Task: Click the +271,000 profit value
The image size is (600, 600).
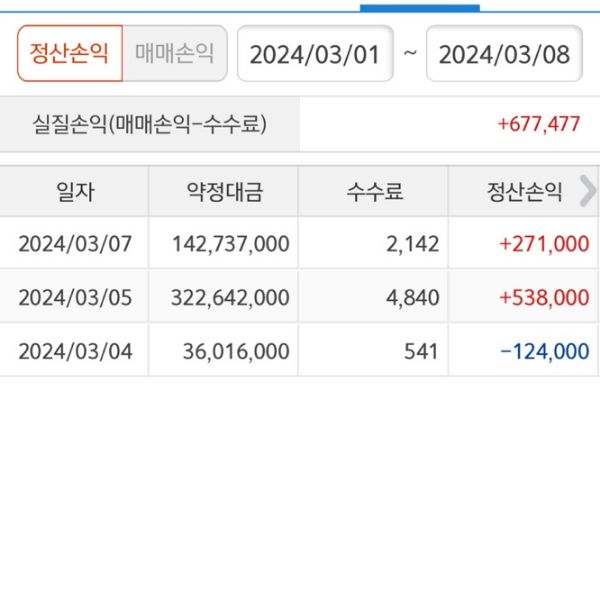Action: [x=544, y=244]
